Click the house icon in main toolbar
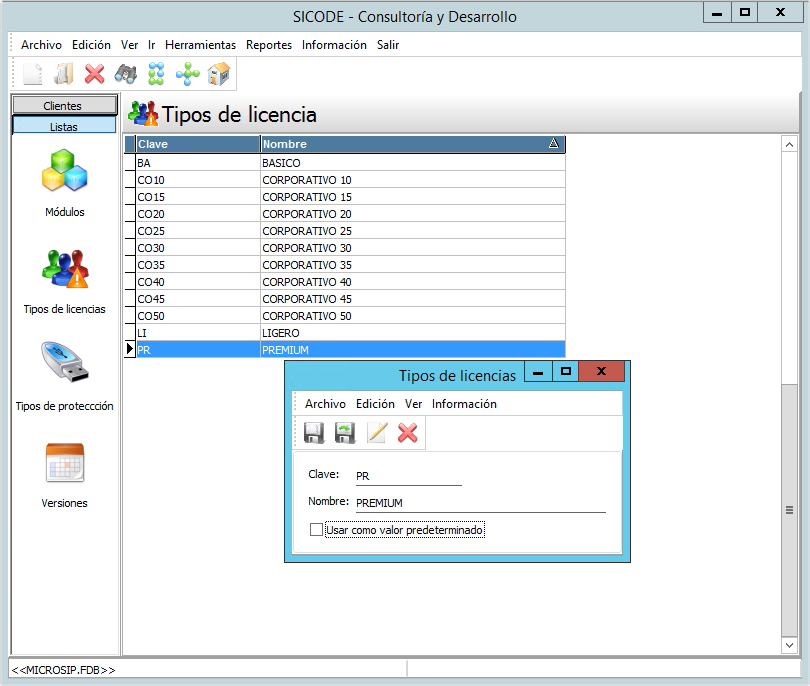Screen dimensions: 810x686 coord(219,73)
